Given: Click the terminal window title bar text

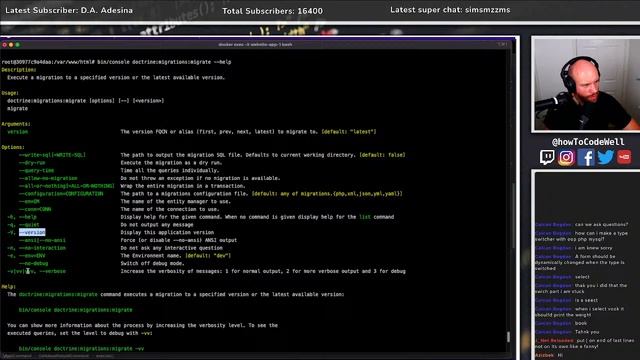Looking at the screenshot, I should 255,44.
